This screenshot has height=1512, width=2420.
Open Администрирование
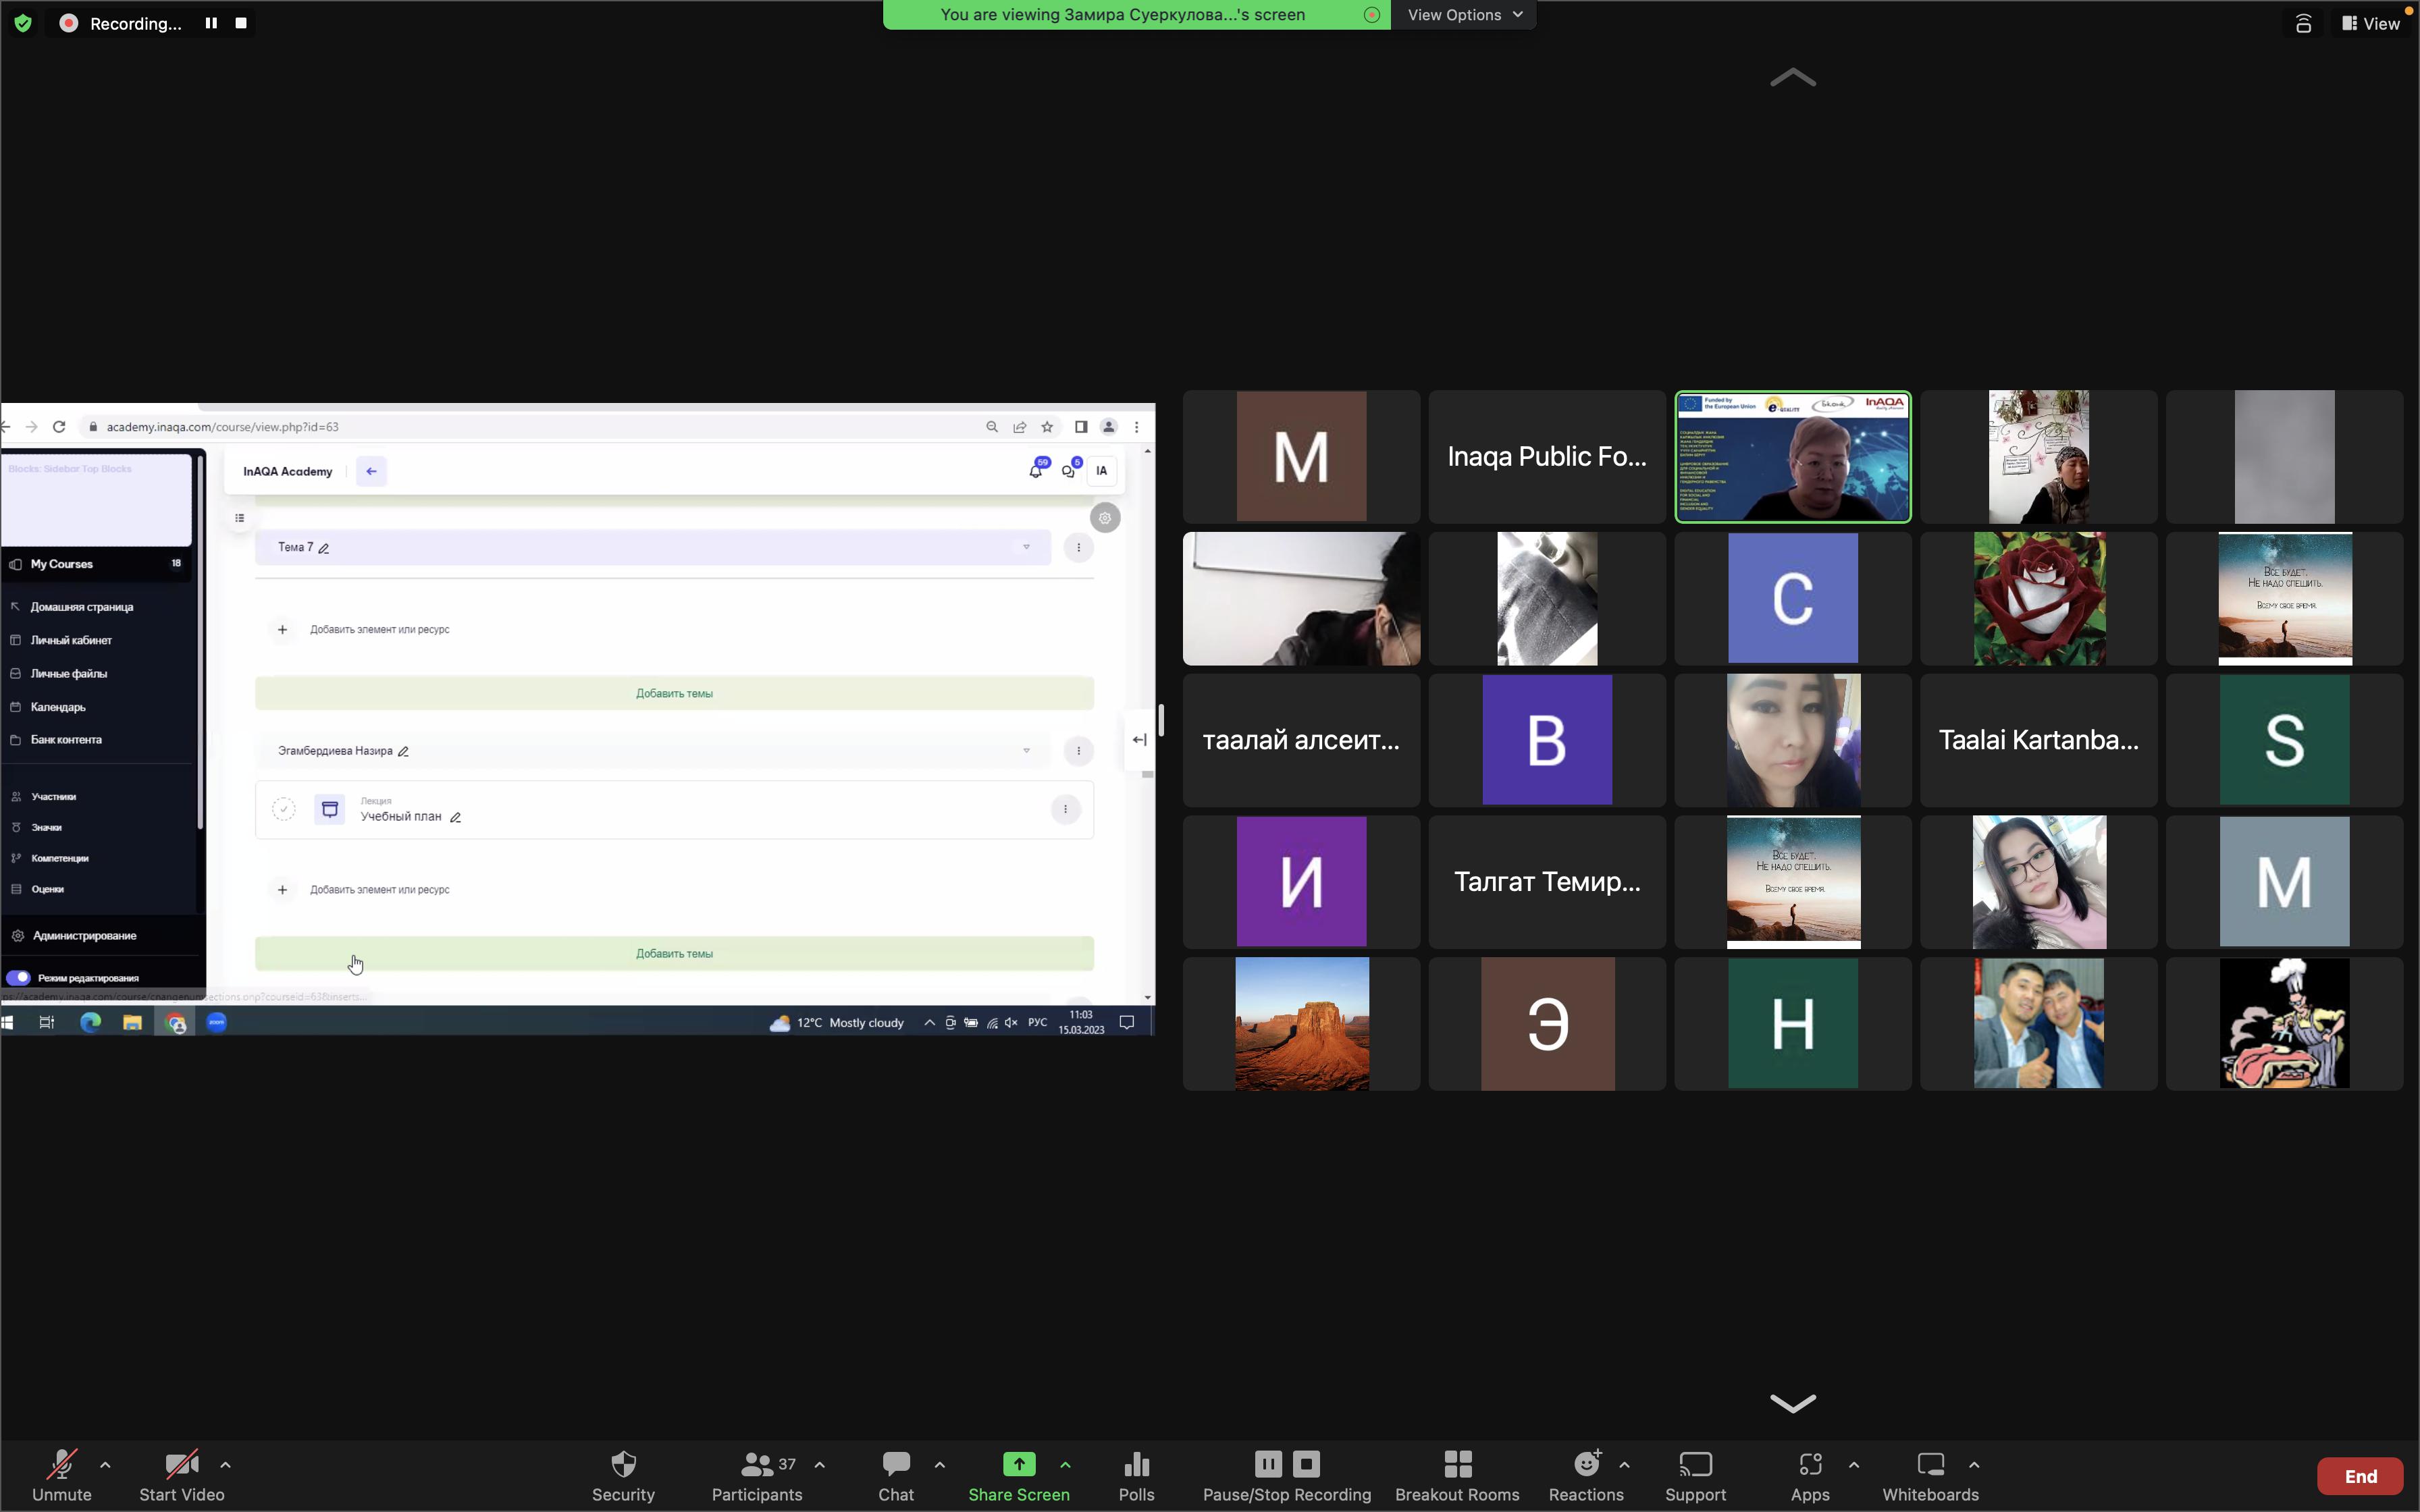click(85, 936)
